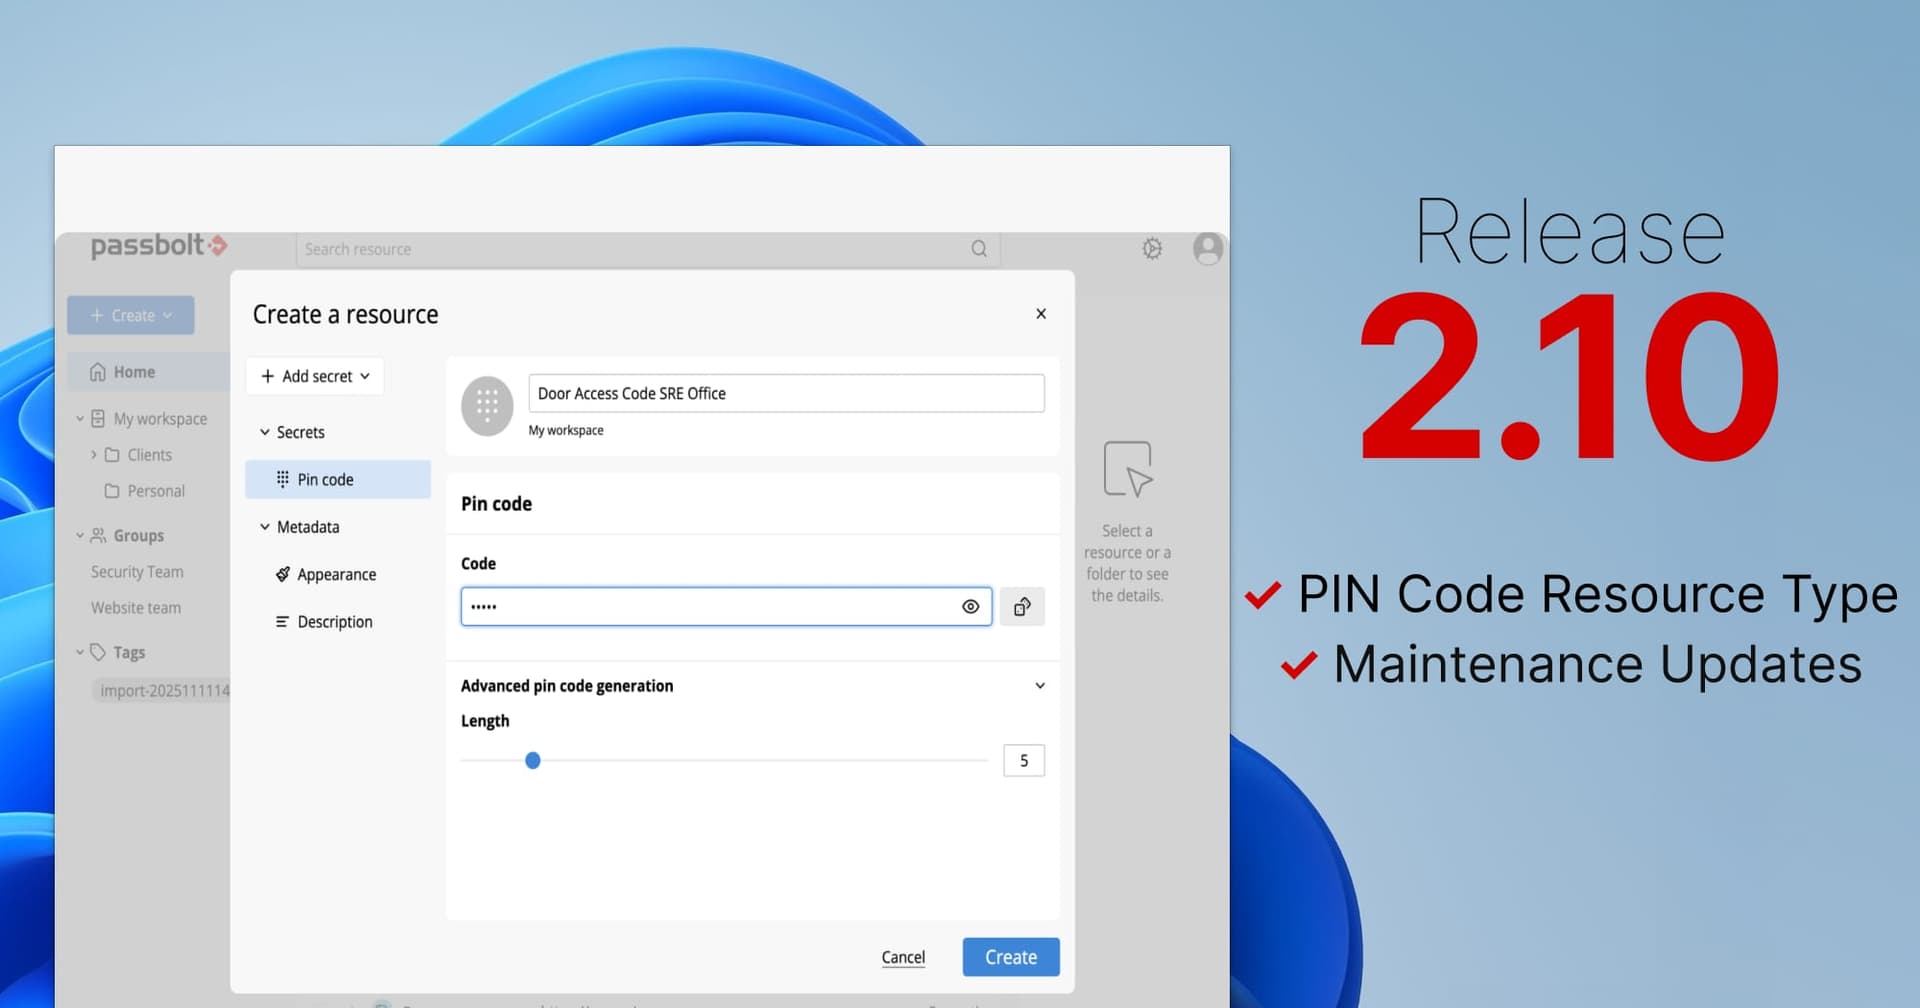Image resolution: width=1920 pixels, height=1008 pixels.
Task: Expand the Clients folder
Action: (x=94, y=455)
